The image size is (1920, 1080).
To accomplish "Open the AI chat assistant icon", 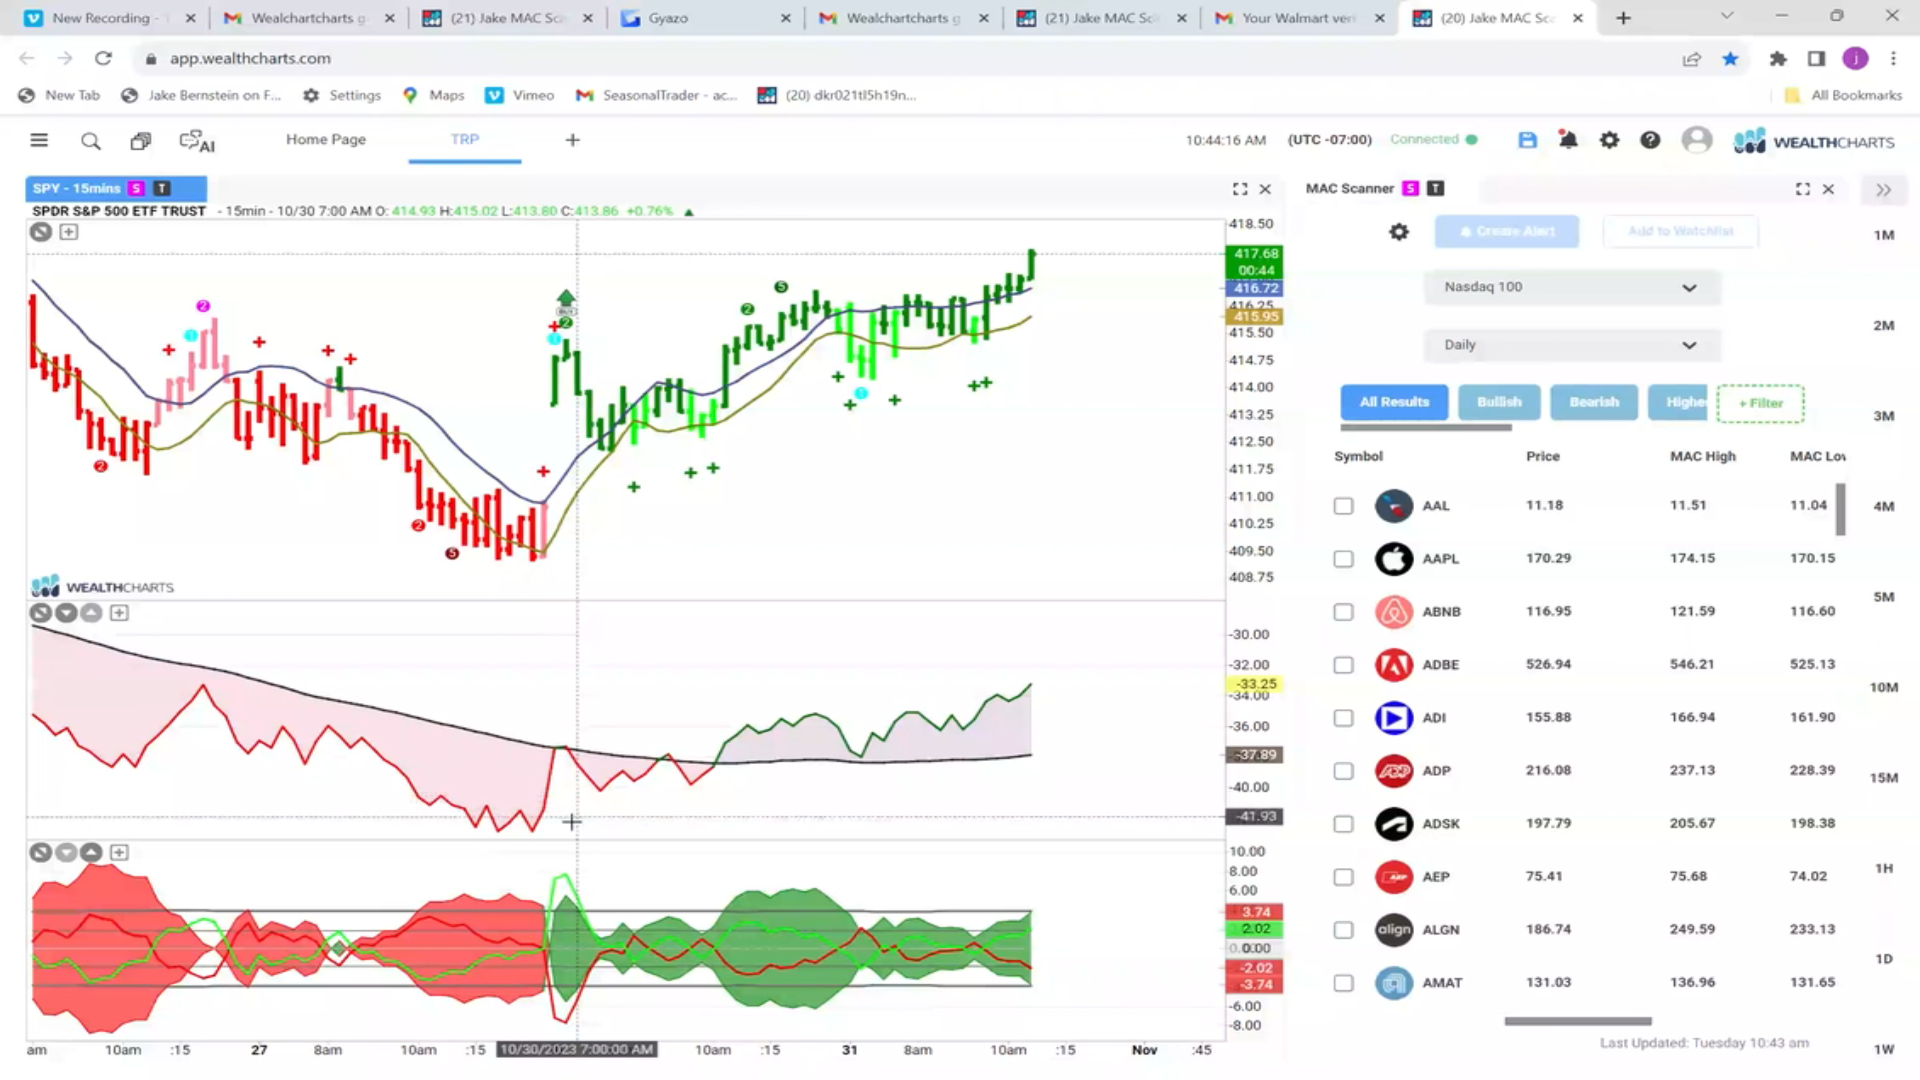I will pos(197,142).
